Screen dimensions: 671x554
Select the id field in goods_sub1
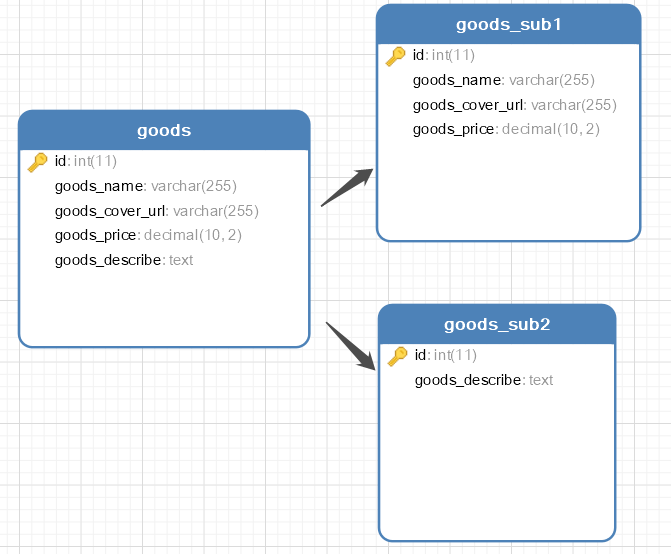pos(443,55)
